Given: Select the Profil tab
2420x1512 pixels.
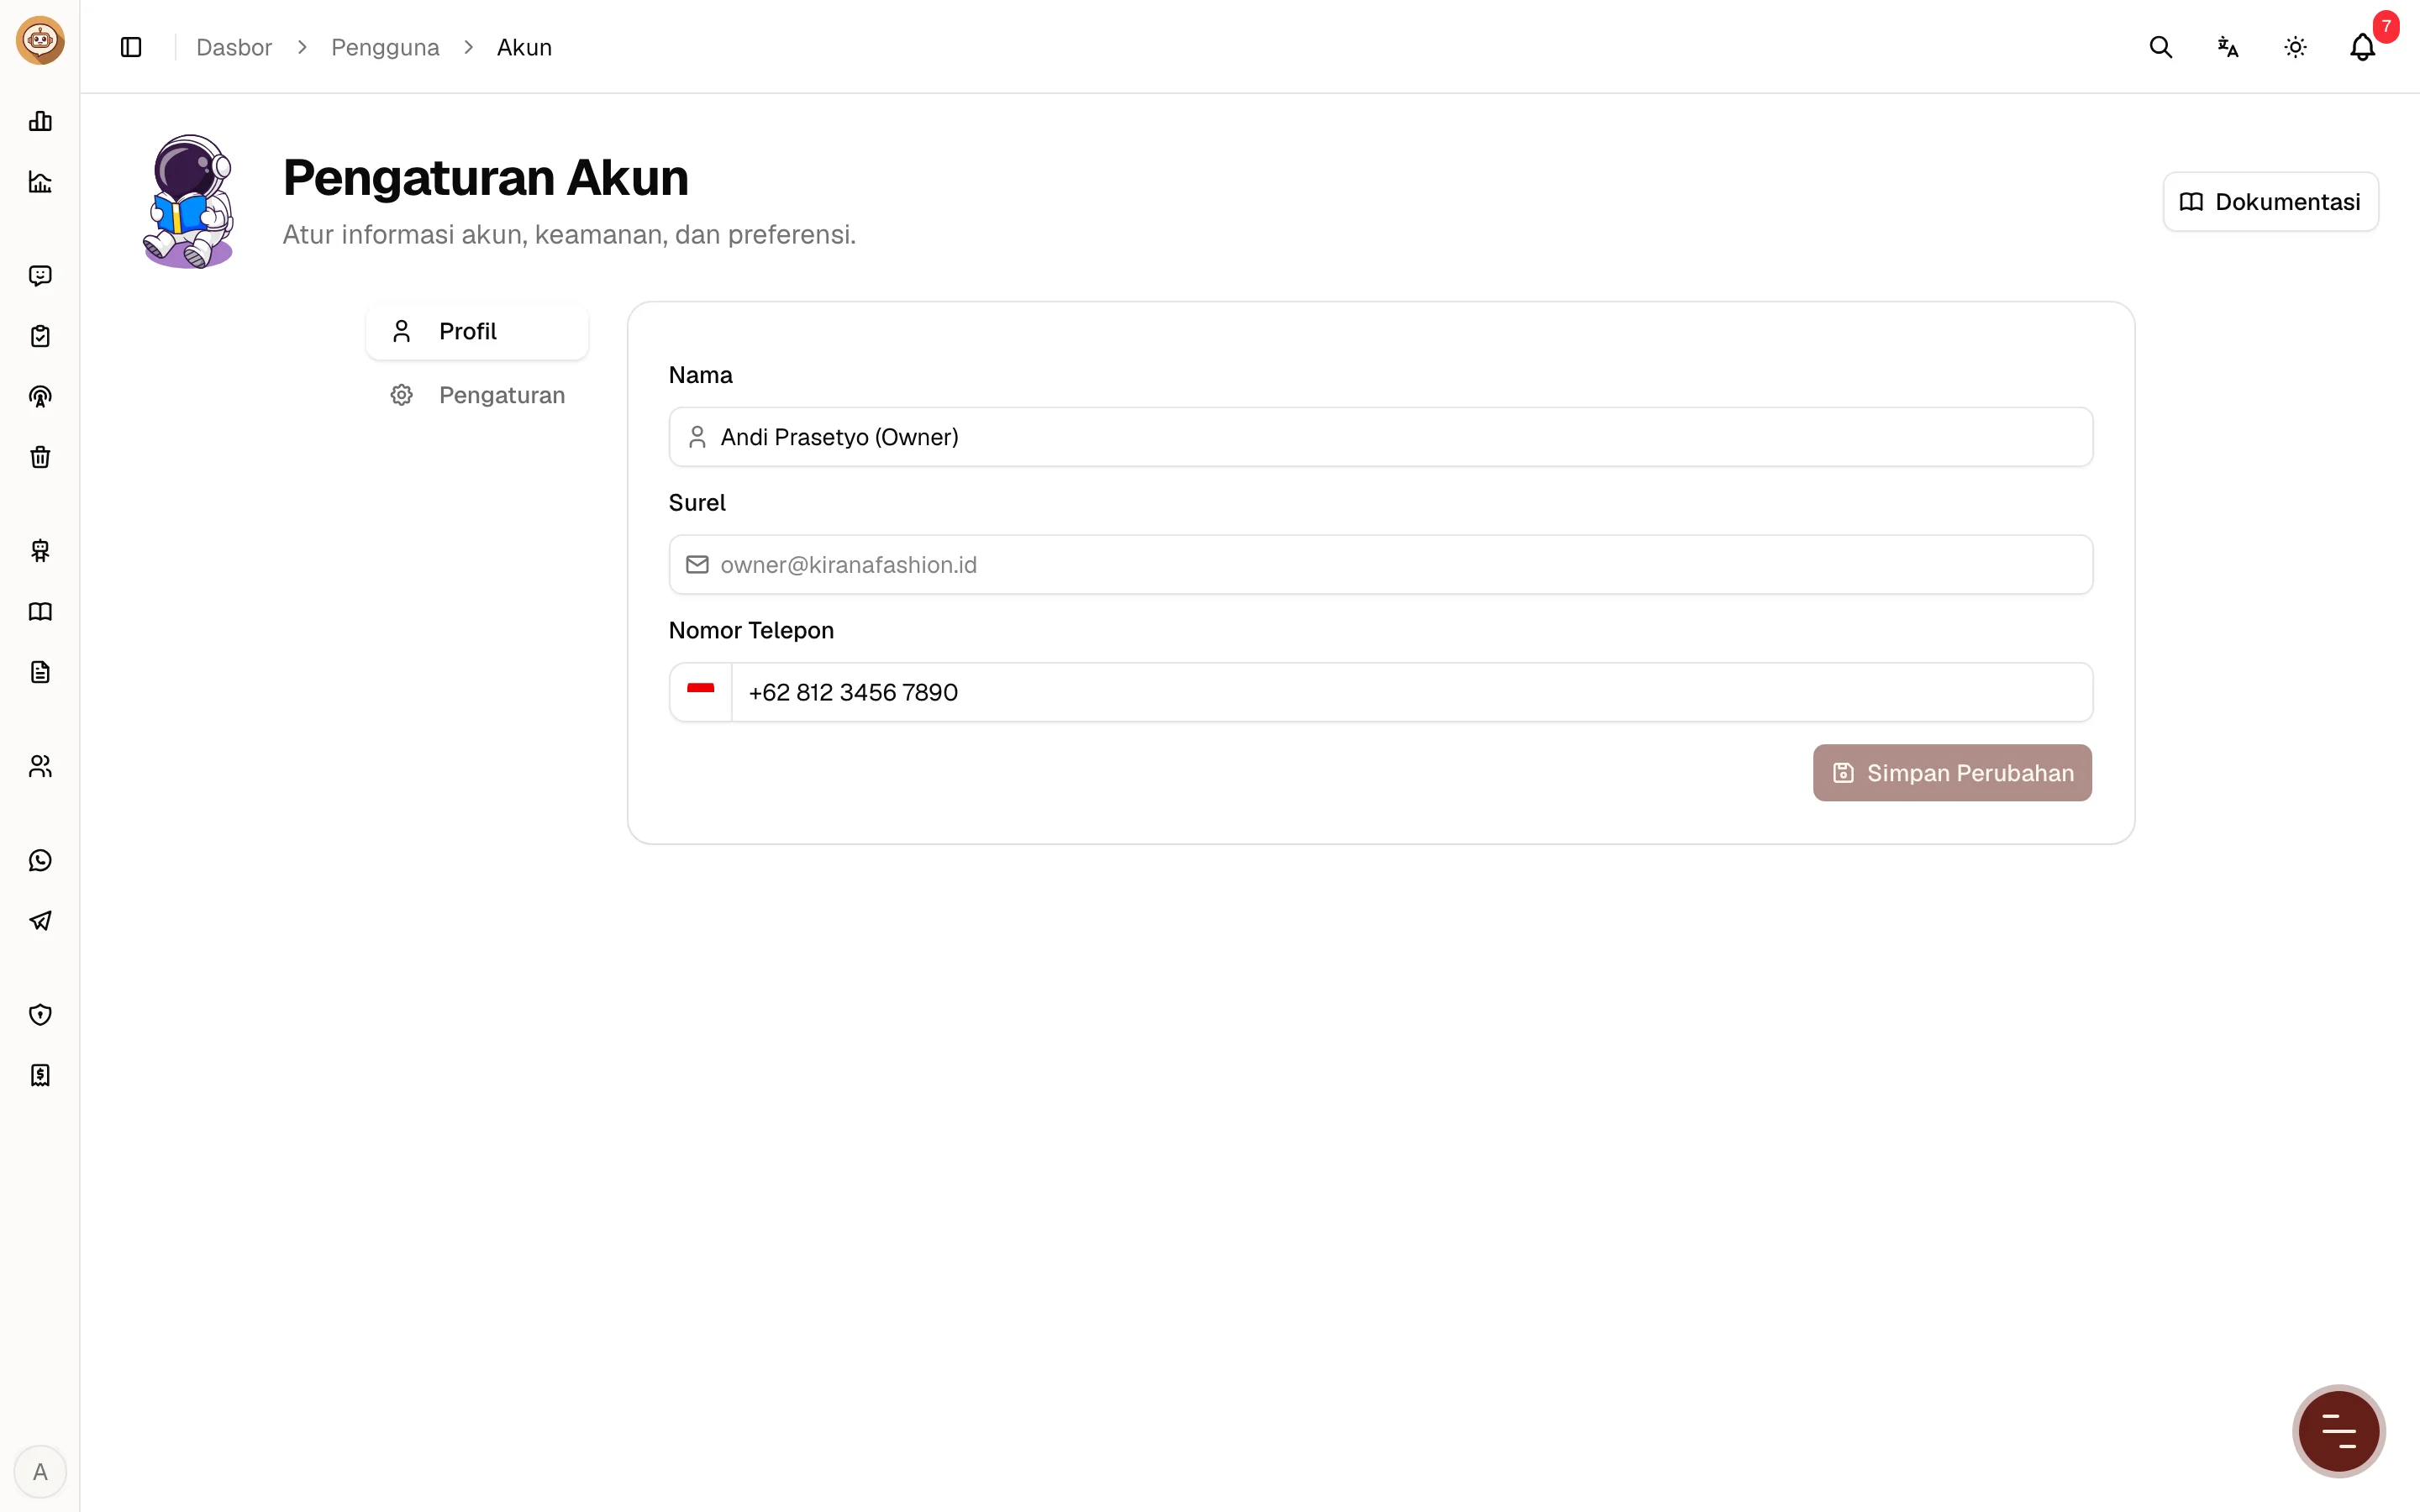Looking at the screenshot, I should tap(477, 331).
